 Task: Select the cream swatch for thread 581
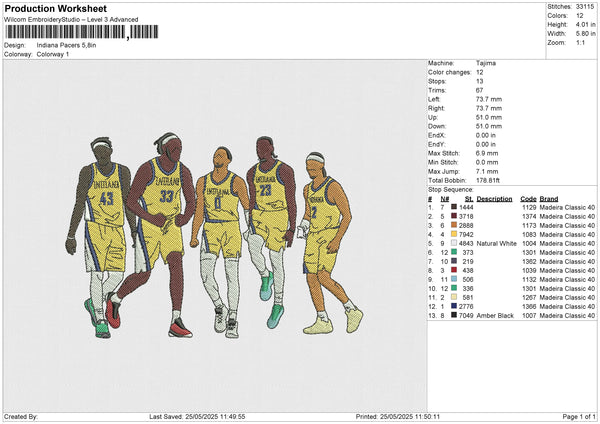[x=454, y=297]
